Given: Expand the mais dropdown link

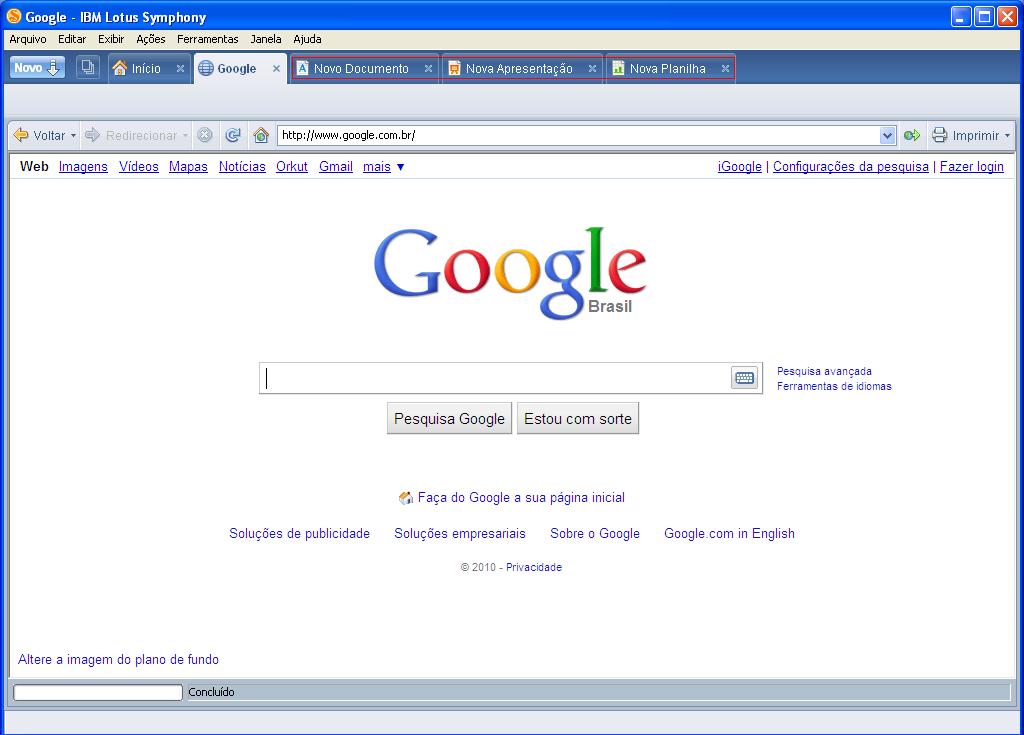Looking at the screenshot, I should pyautogui.click(x=383, y=167).
